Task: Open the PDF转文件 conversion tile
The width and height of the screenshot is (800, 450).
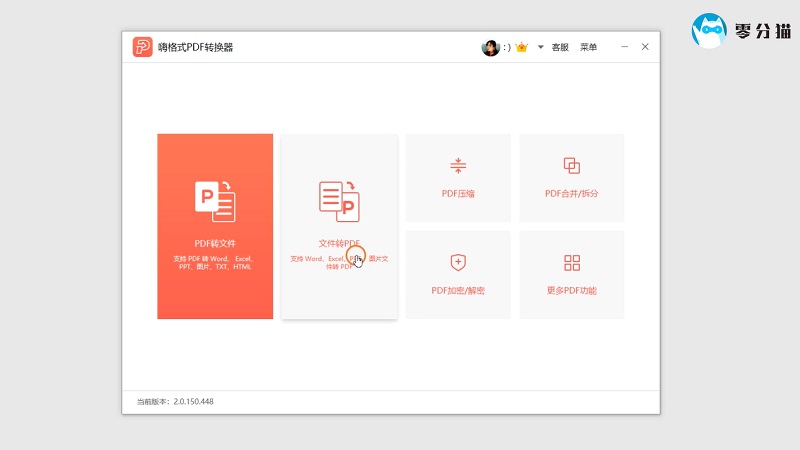Action: pos(215,226)
